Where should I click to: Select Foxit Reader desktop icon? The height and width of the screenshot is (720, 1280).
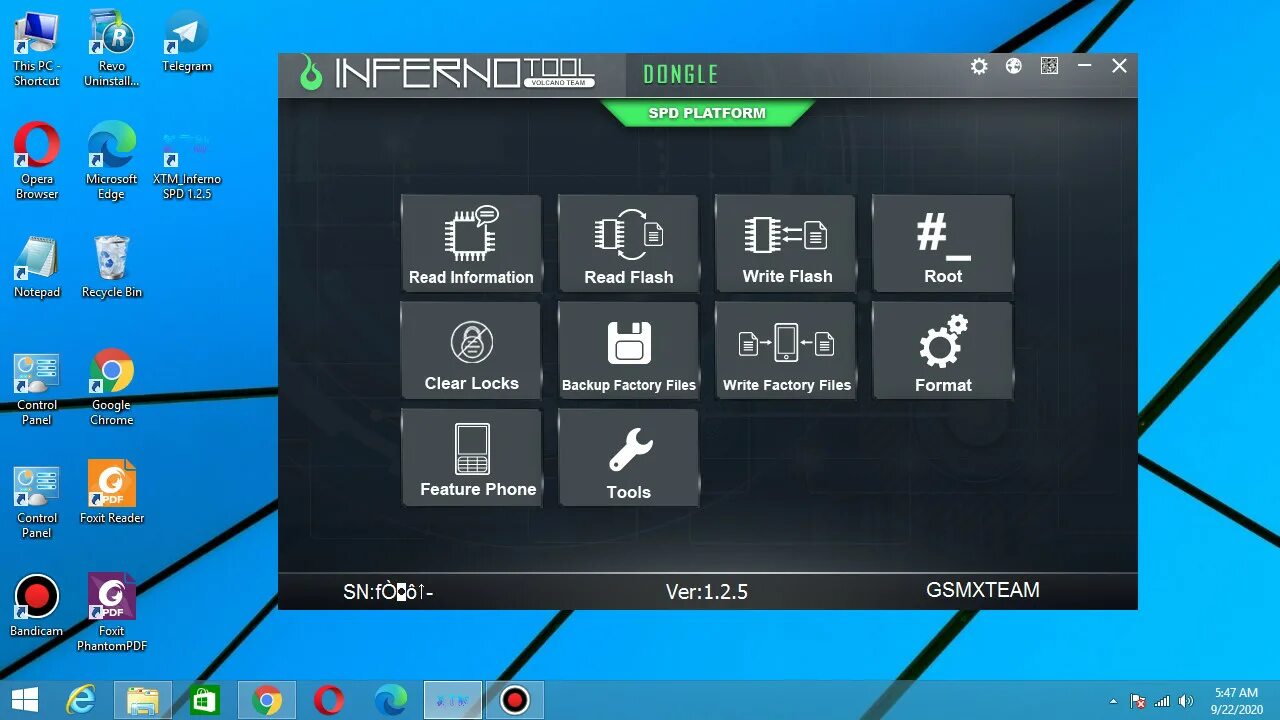click(112, 492)
